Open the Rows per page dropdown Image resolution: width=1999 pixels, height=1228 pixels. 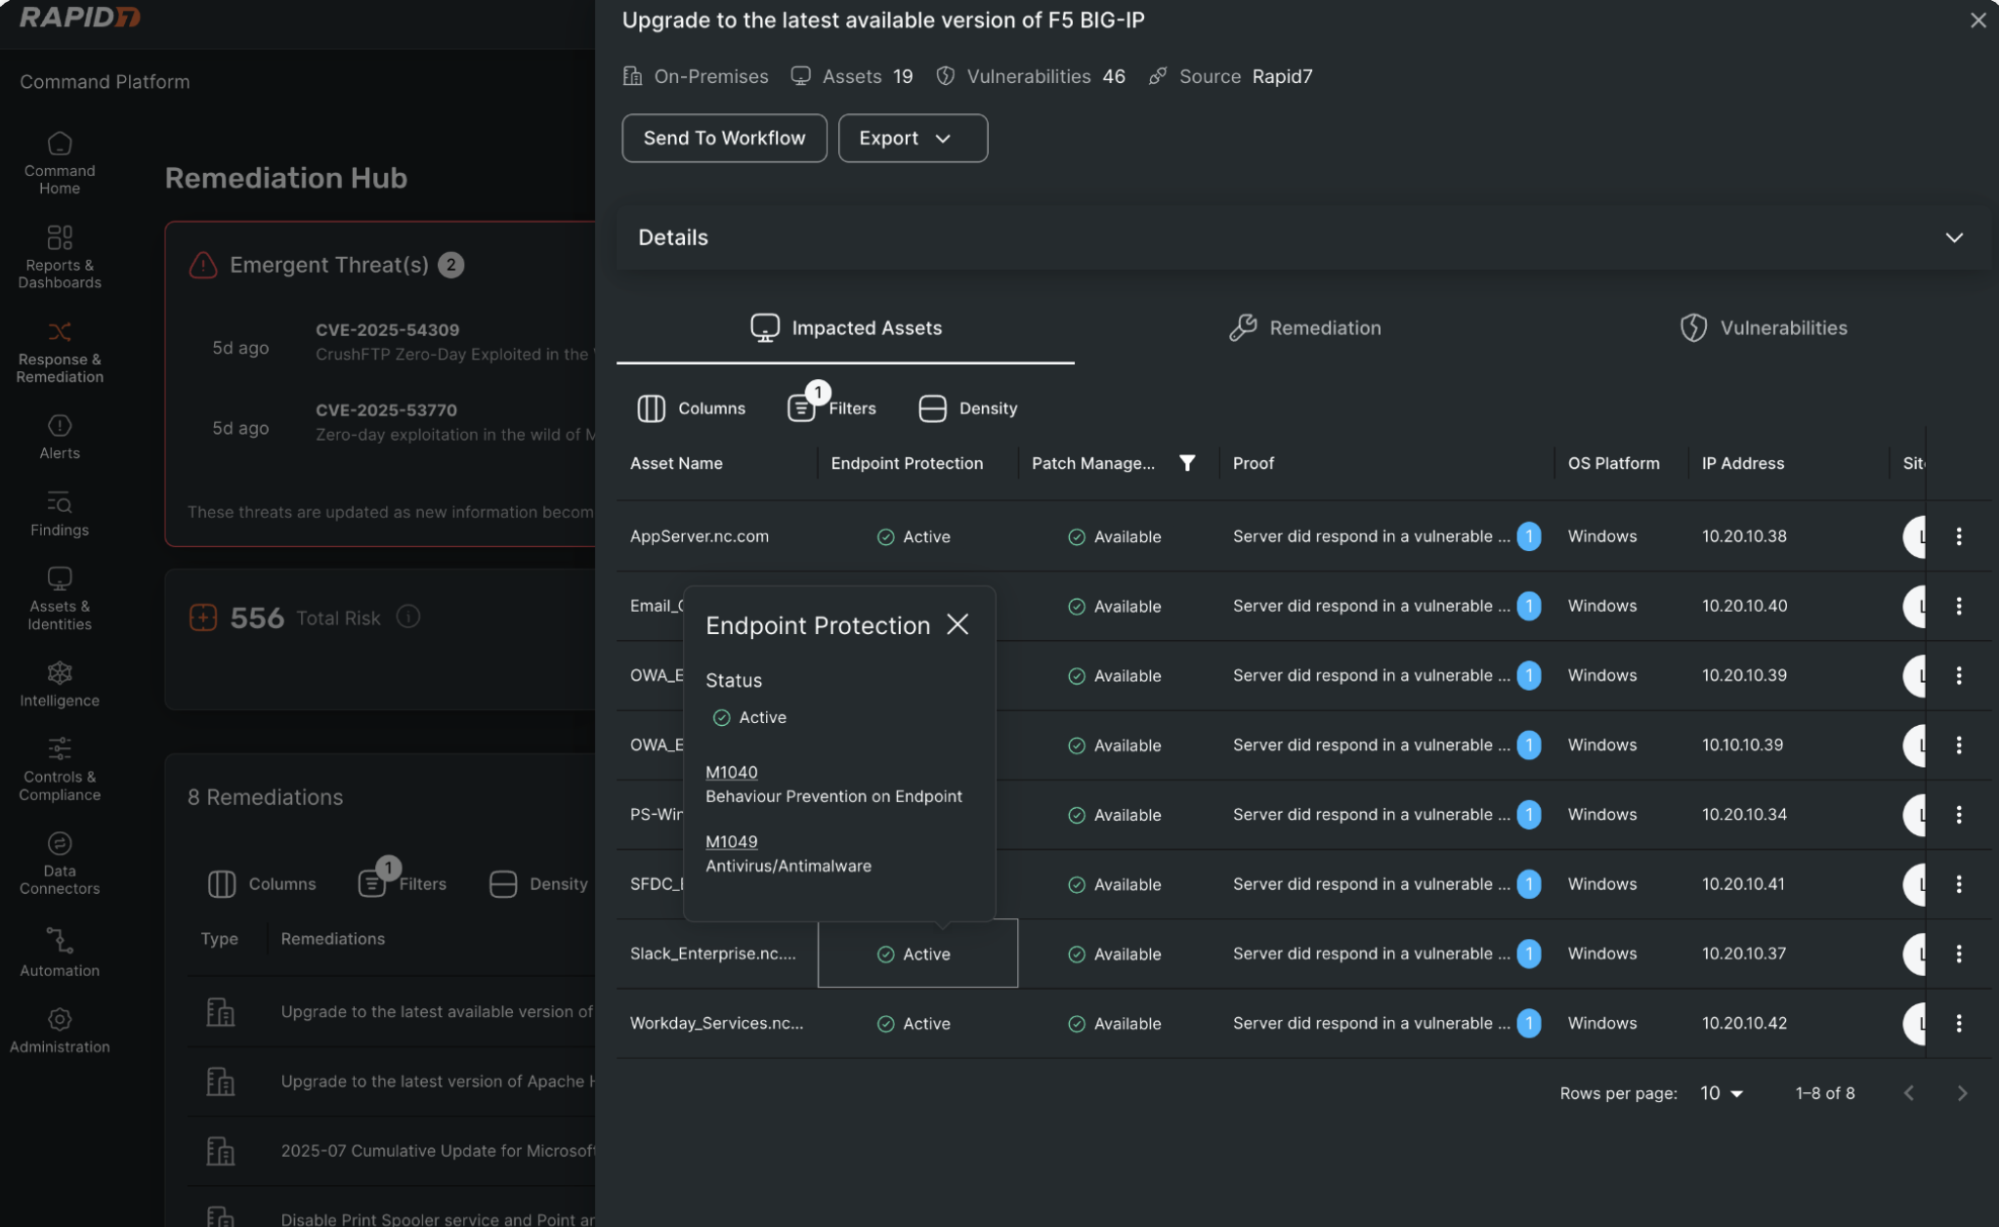click(1719, 1093)
